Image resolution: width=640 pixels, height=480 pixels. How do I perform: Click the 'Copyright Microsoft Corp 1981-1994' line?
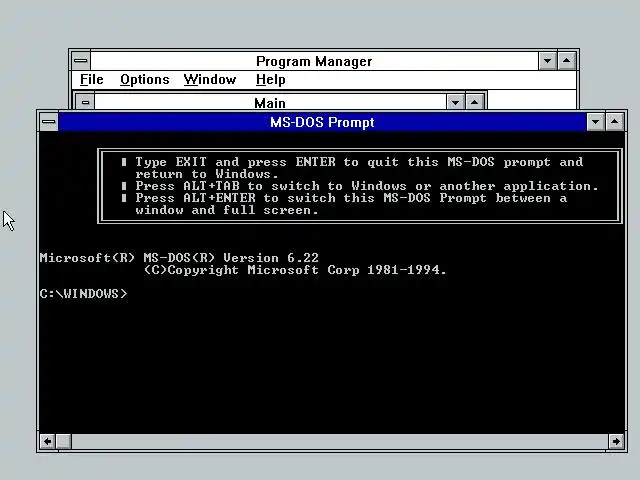pos(295,270)
